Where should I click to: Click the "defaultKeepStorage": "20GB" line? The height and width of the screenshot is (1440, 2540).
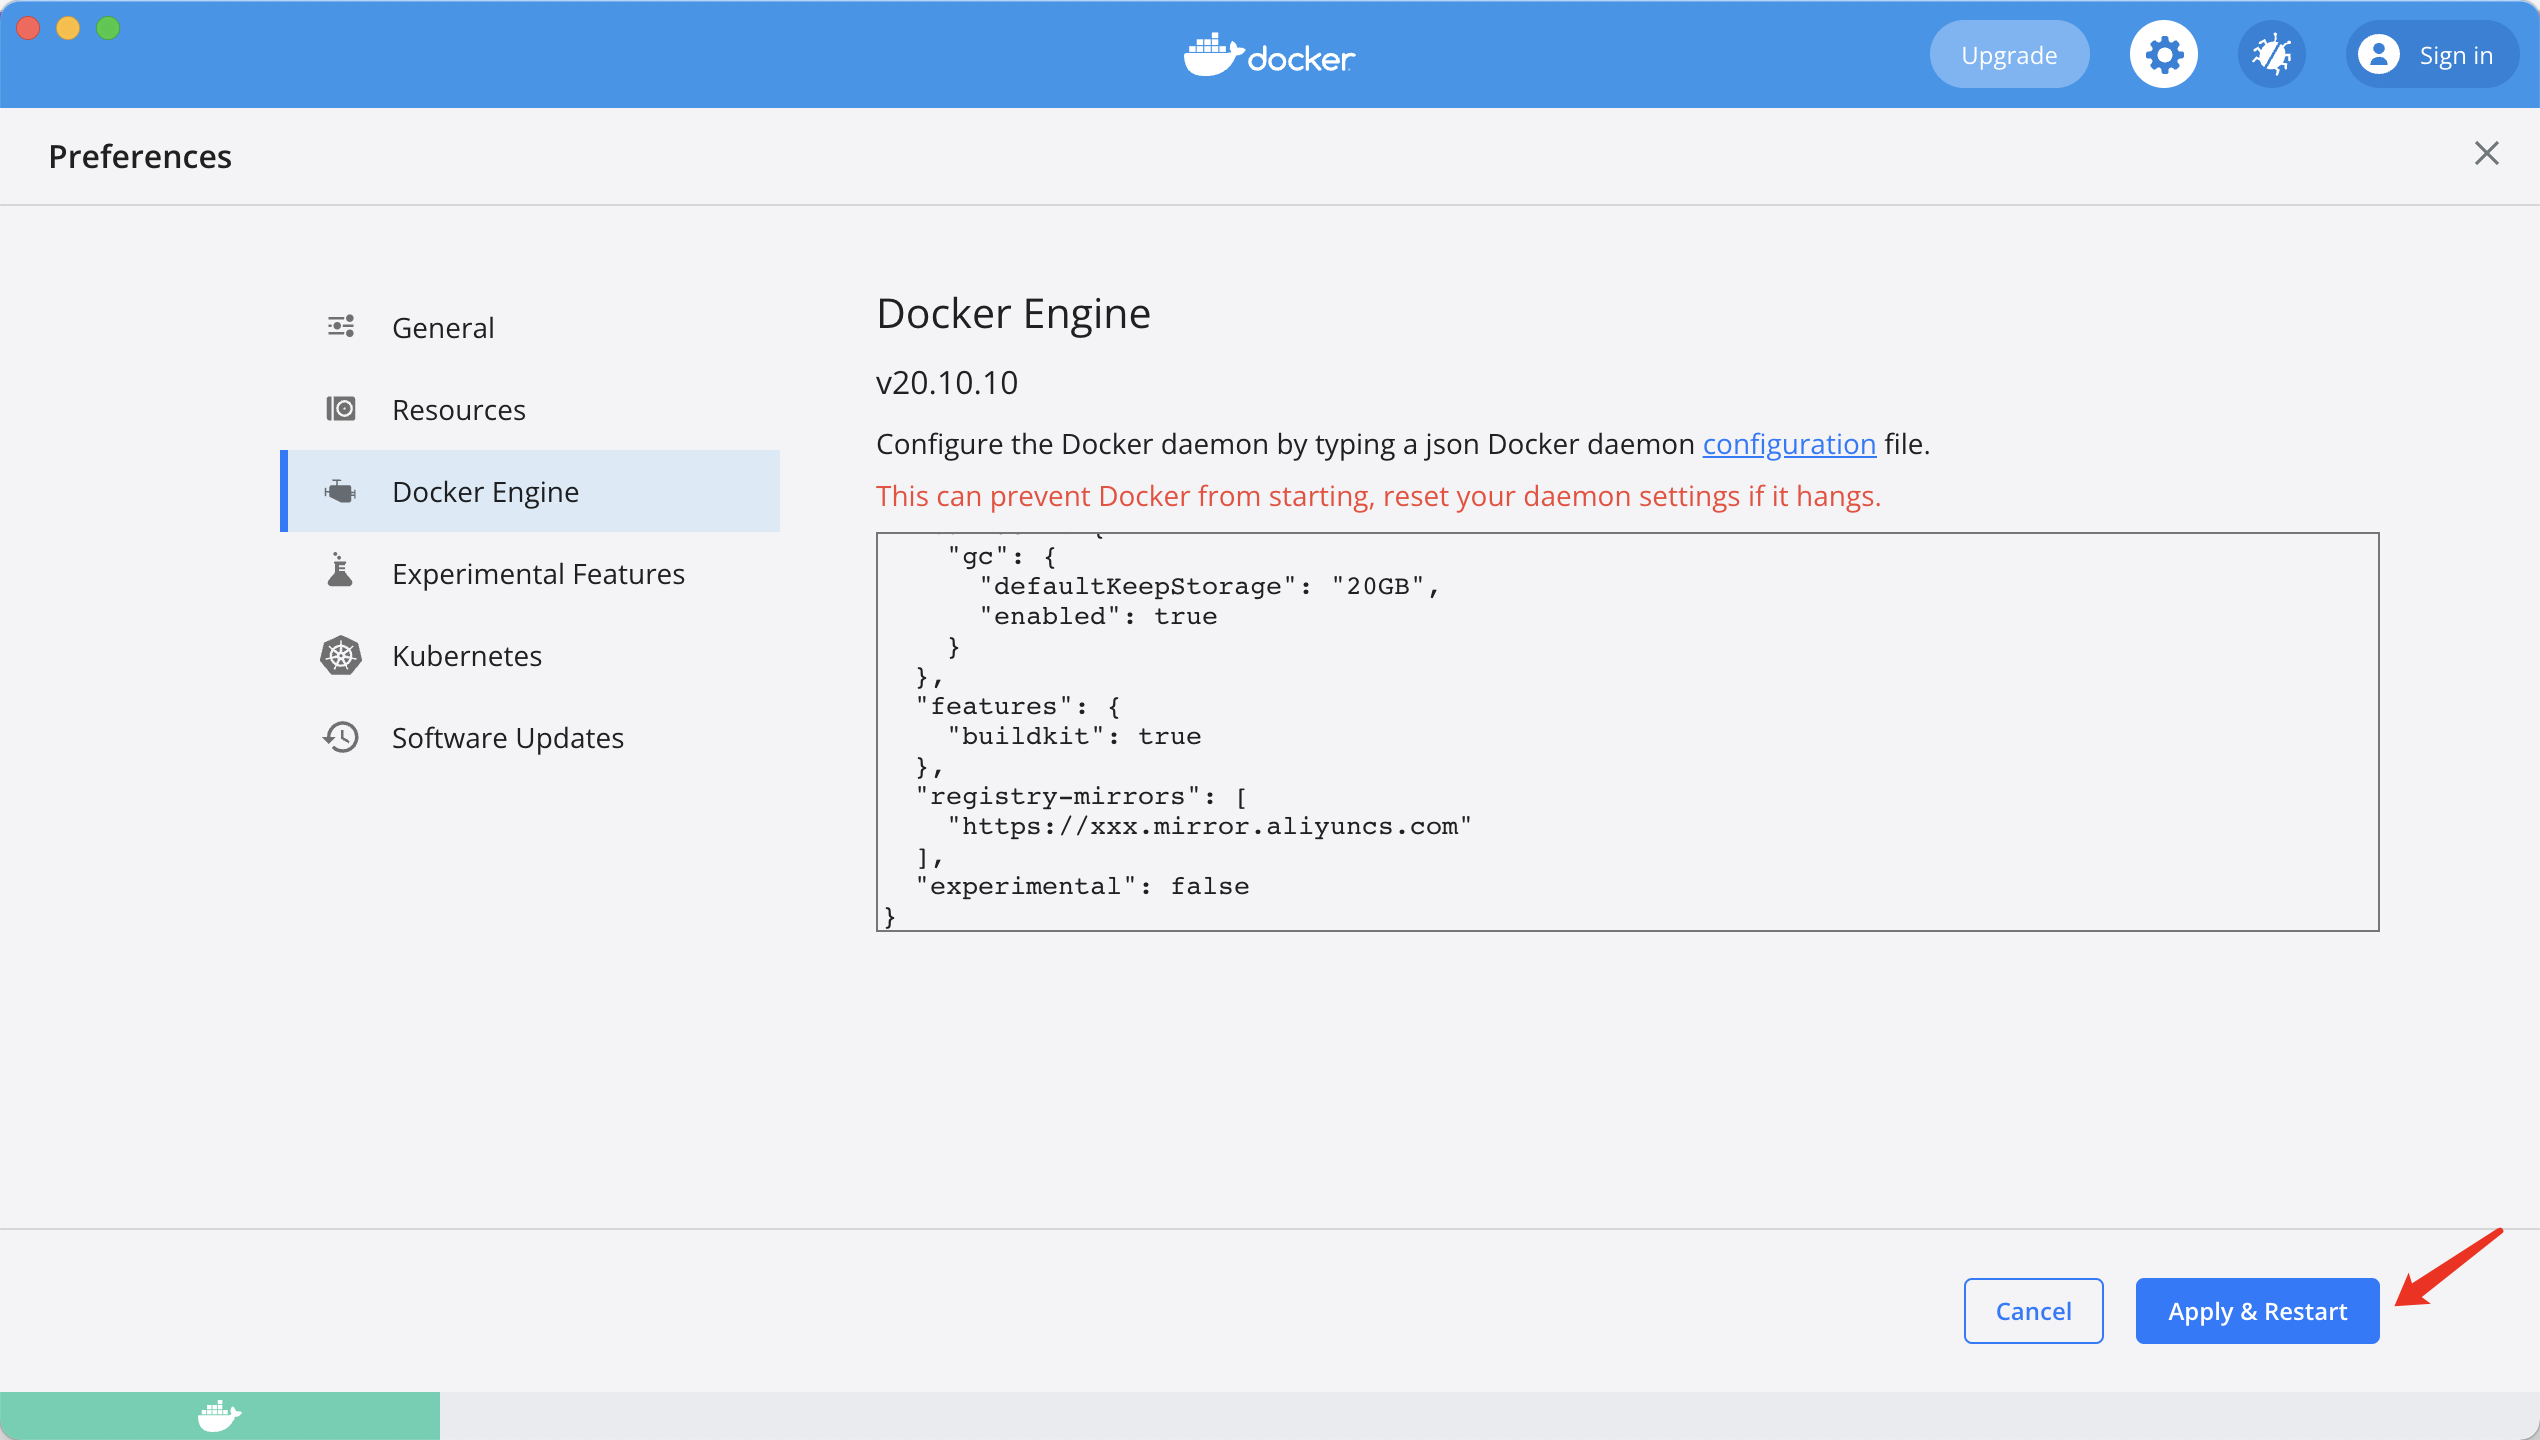[x=1209, y=586]
